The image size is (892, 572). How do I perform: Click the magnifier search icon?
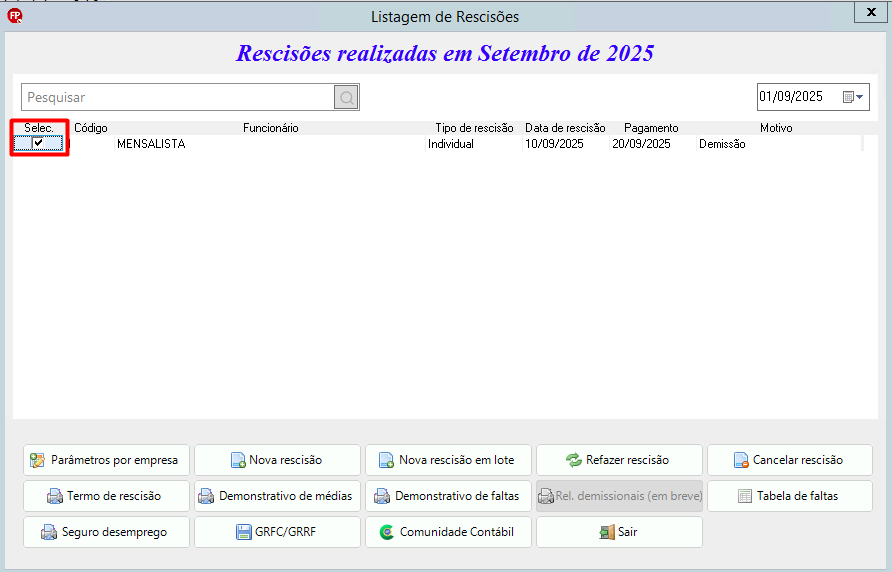coord(346,97)
